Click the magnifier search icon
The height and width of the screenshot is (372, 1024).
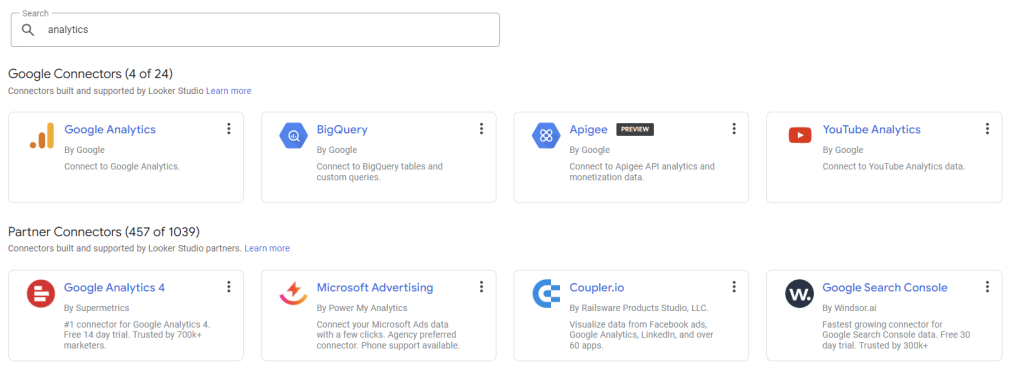point(27,30)
